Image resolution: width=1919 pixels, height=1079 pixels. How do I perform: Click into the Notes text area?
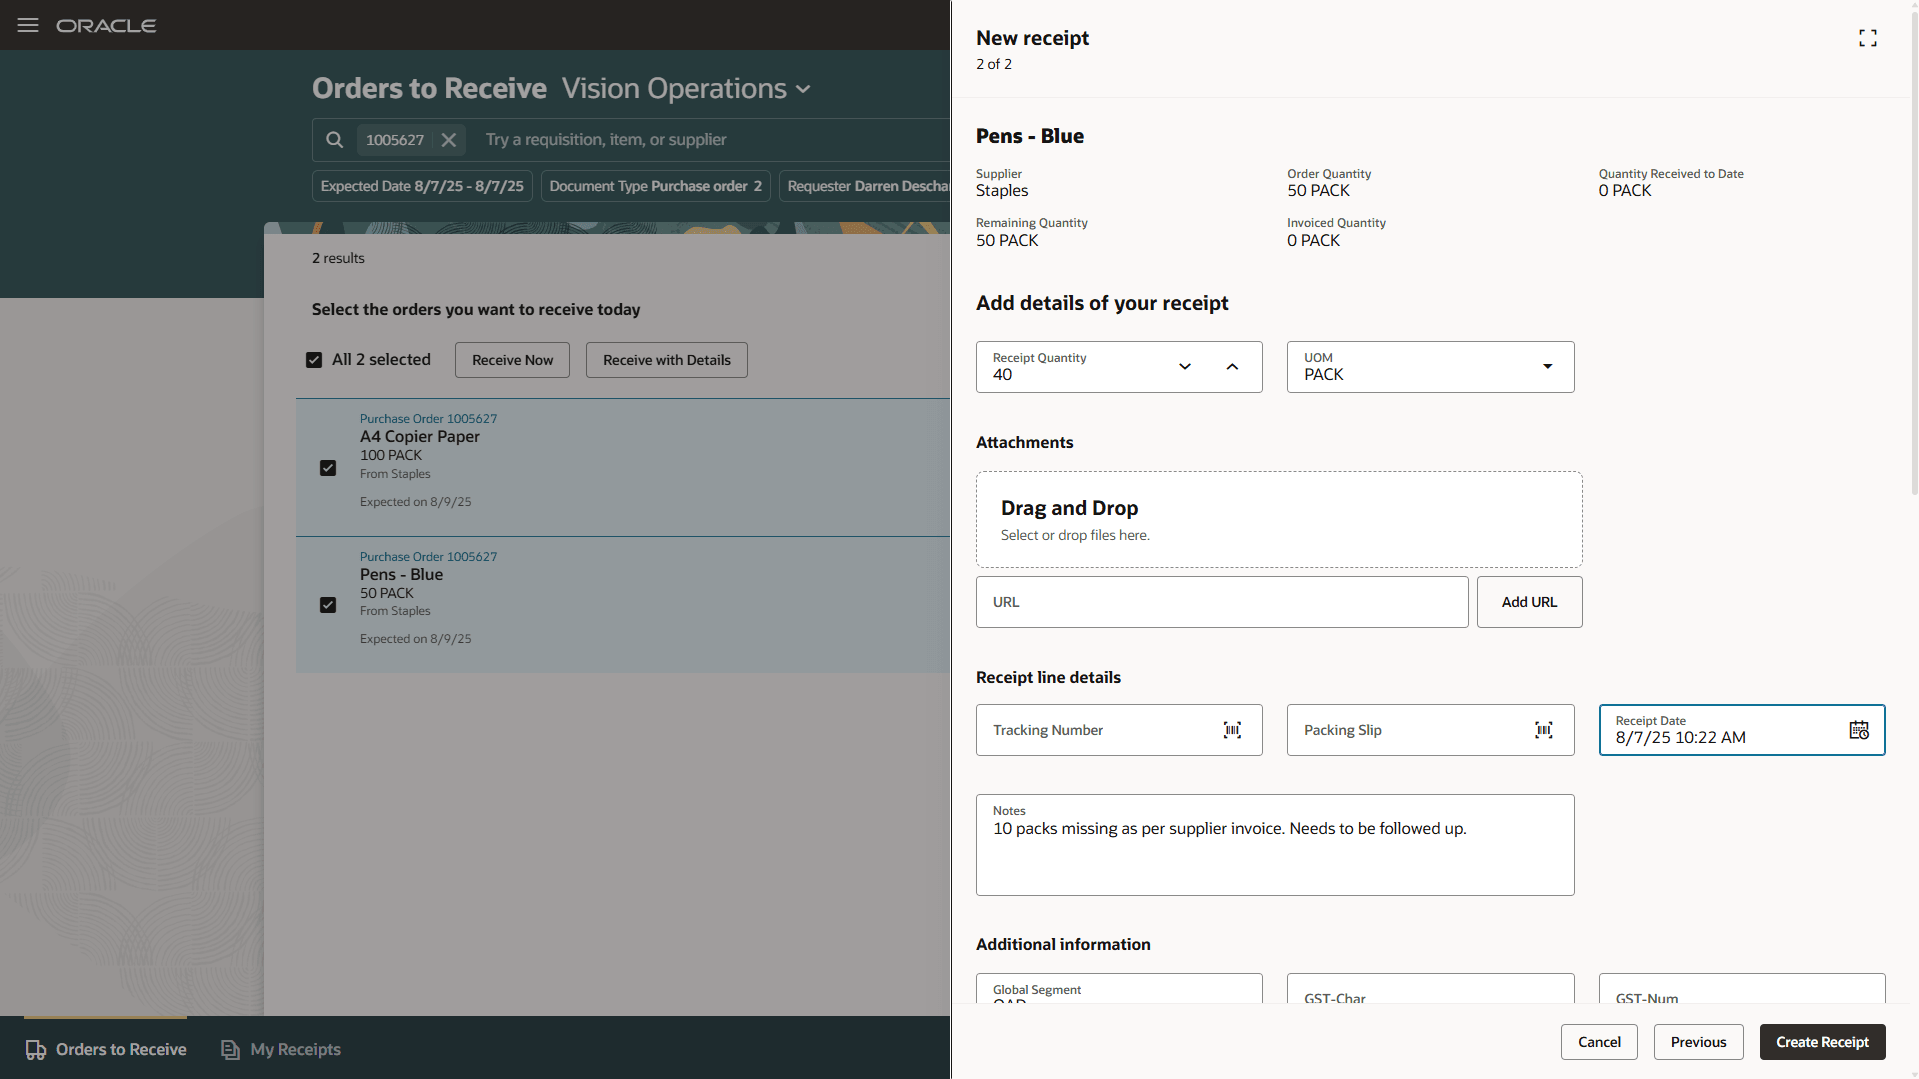pyautogui.click(x=1275, y=845)
